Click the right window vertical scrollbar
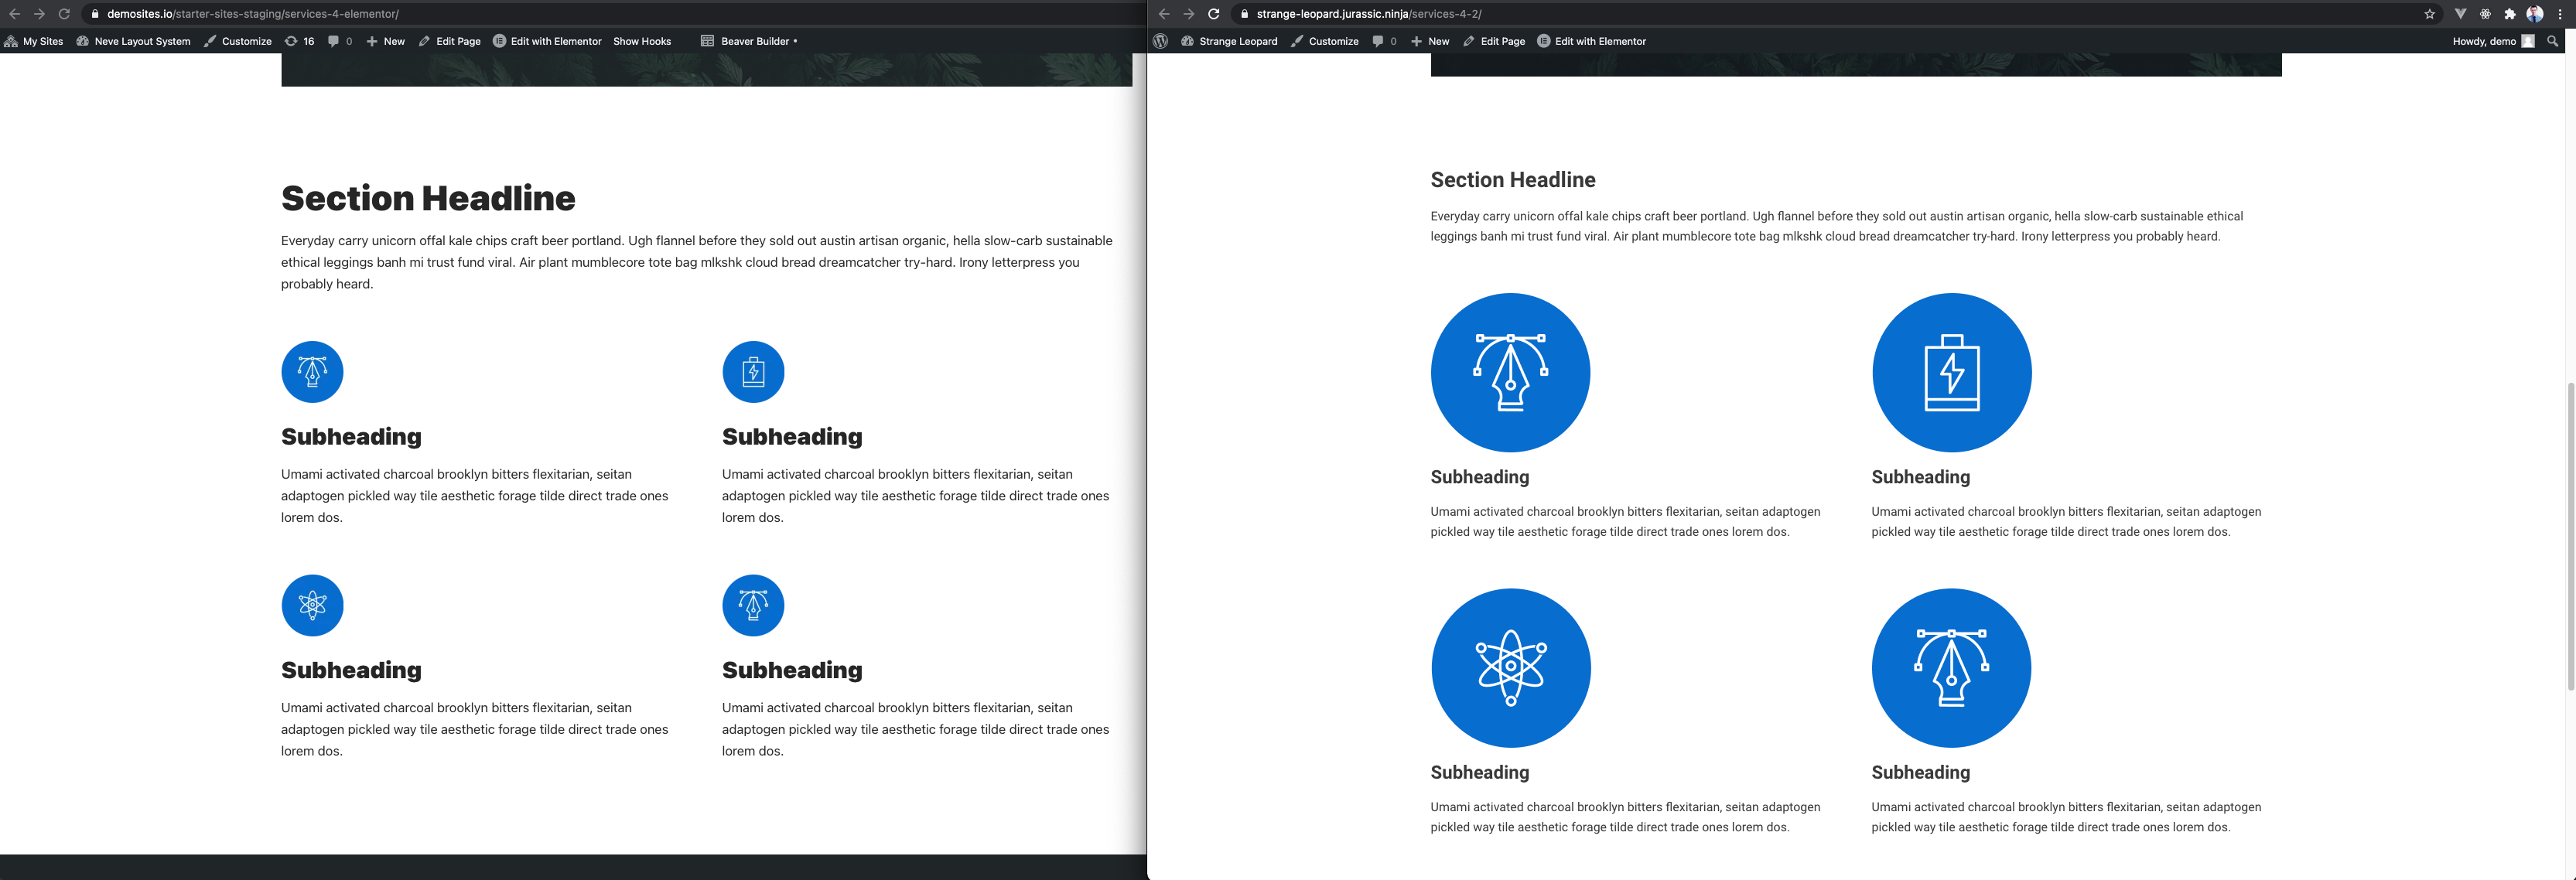Screen dimensions: 2576x880 tap(2570, 536)
